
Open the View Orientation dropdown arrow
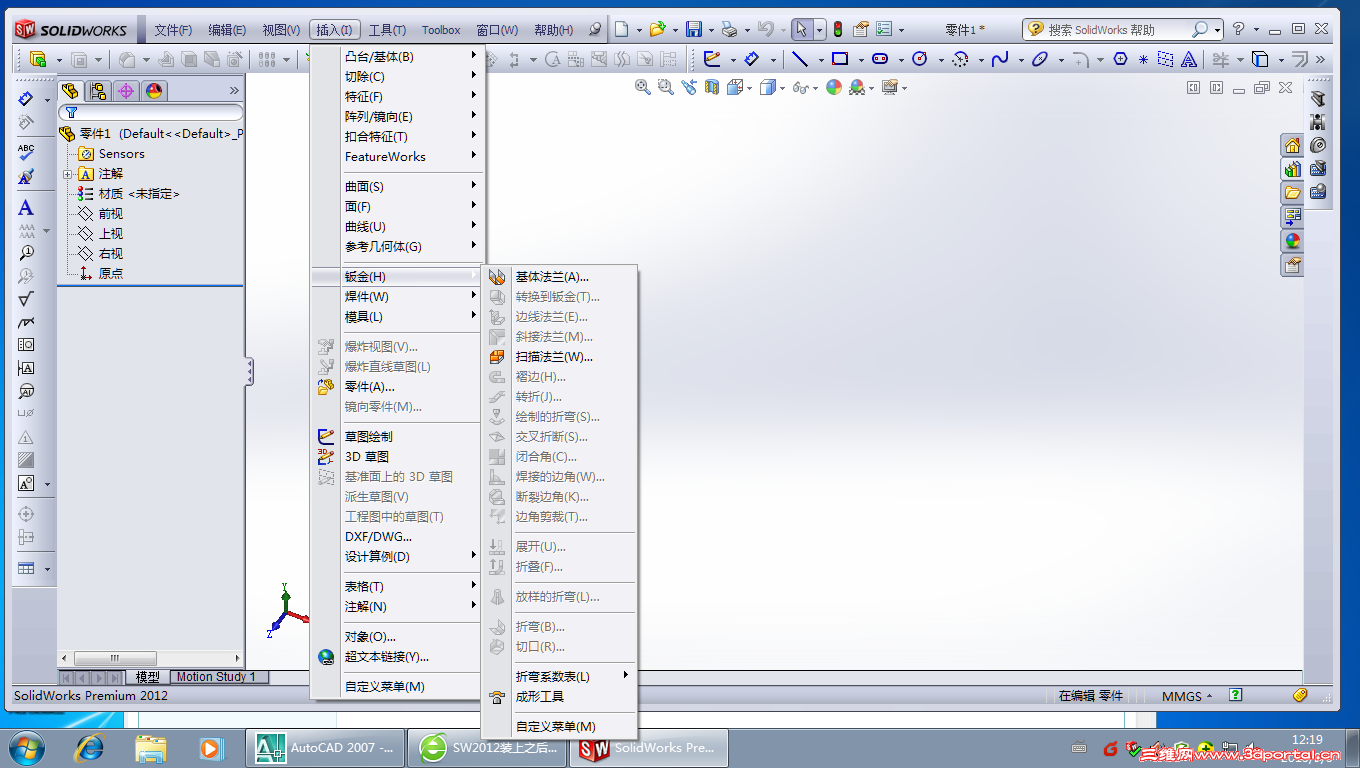point(748,88)
